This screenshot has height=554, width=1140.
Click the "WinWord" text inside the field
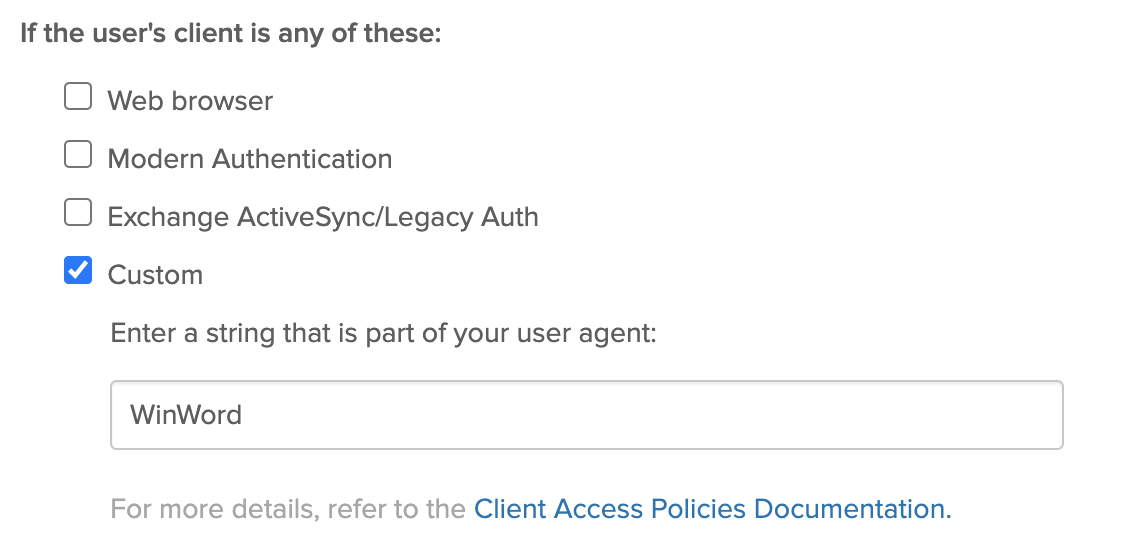186,415
